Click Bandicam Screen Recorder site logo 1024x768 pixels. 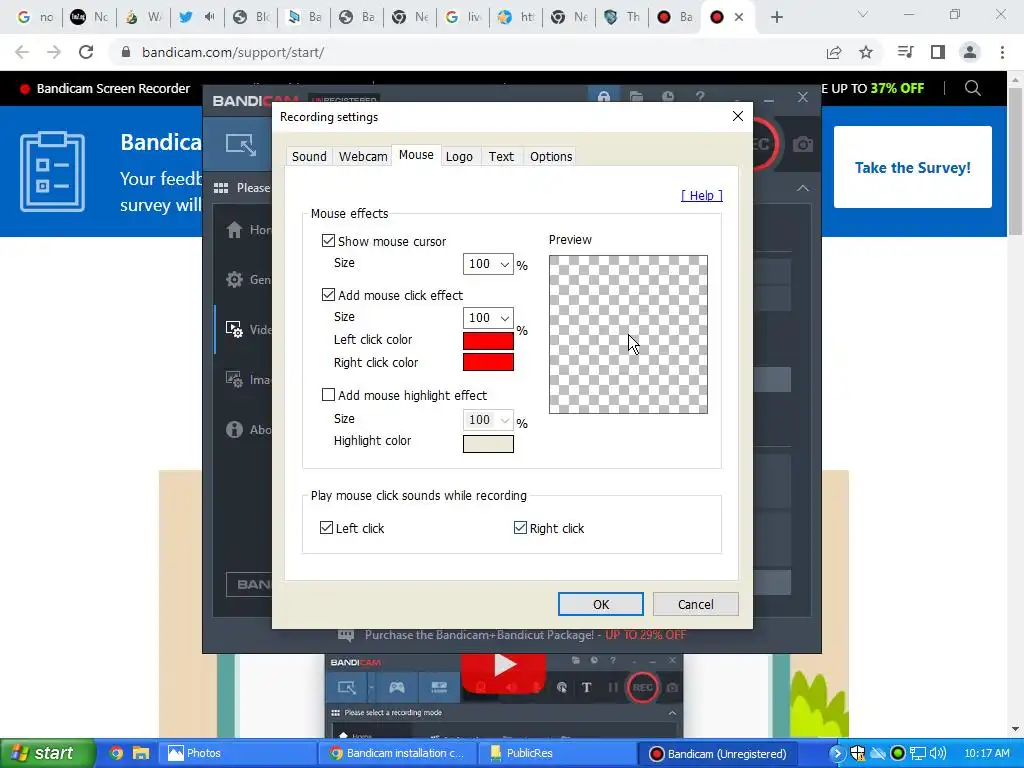pyautogui.click(x=105, y=88)
